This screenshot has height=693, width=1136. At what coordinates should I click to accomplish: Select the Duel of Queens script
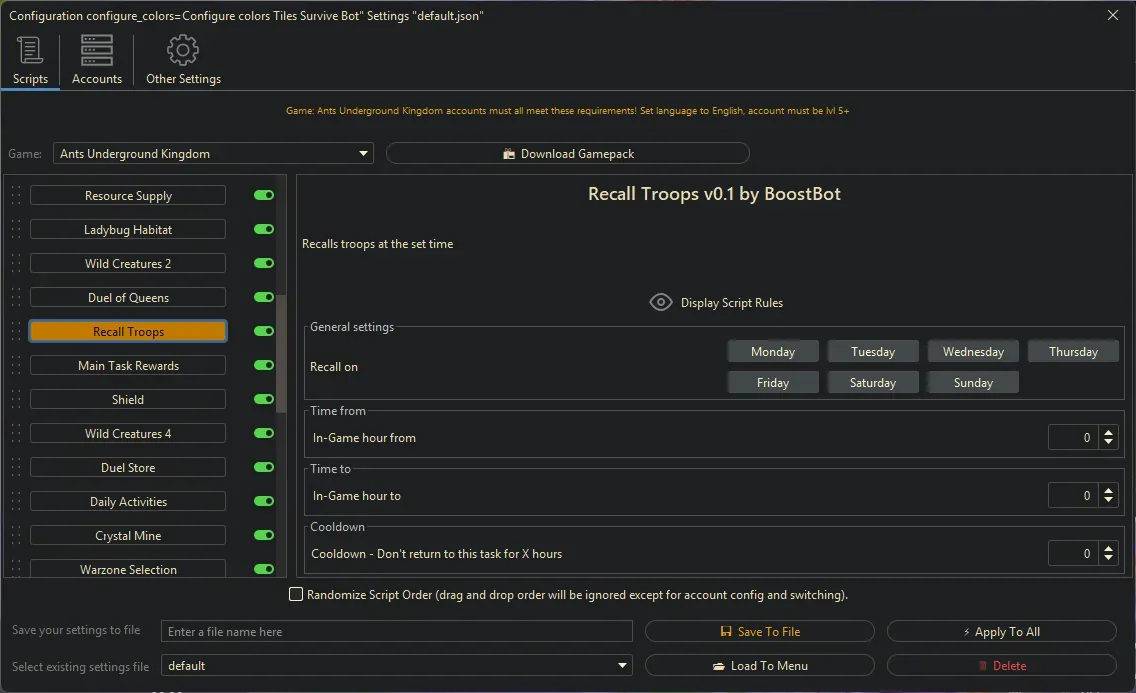pyautogui.click(x=128, y=298)
